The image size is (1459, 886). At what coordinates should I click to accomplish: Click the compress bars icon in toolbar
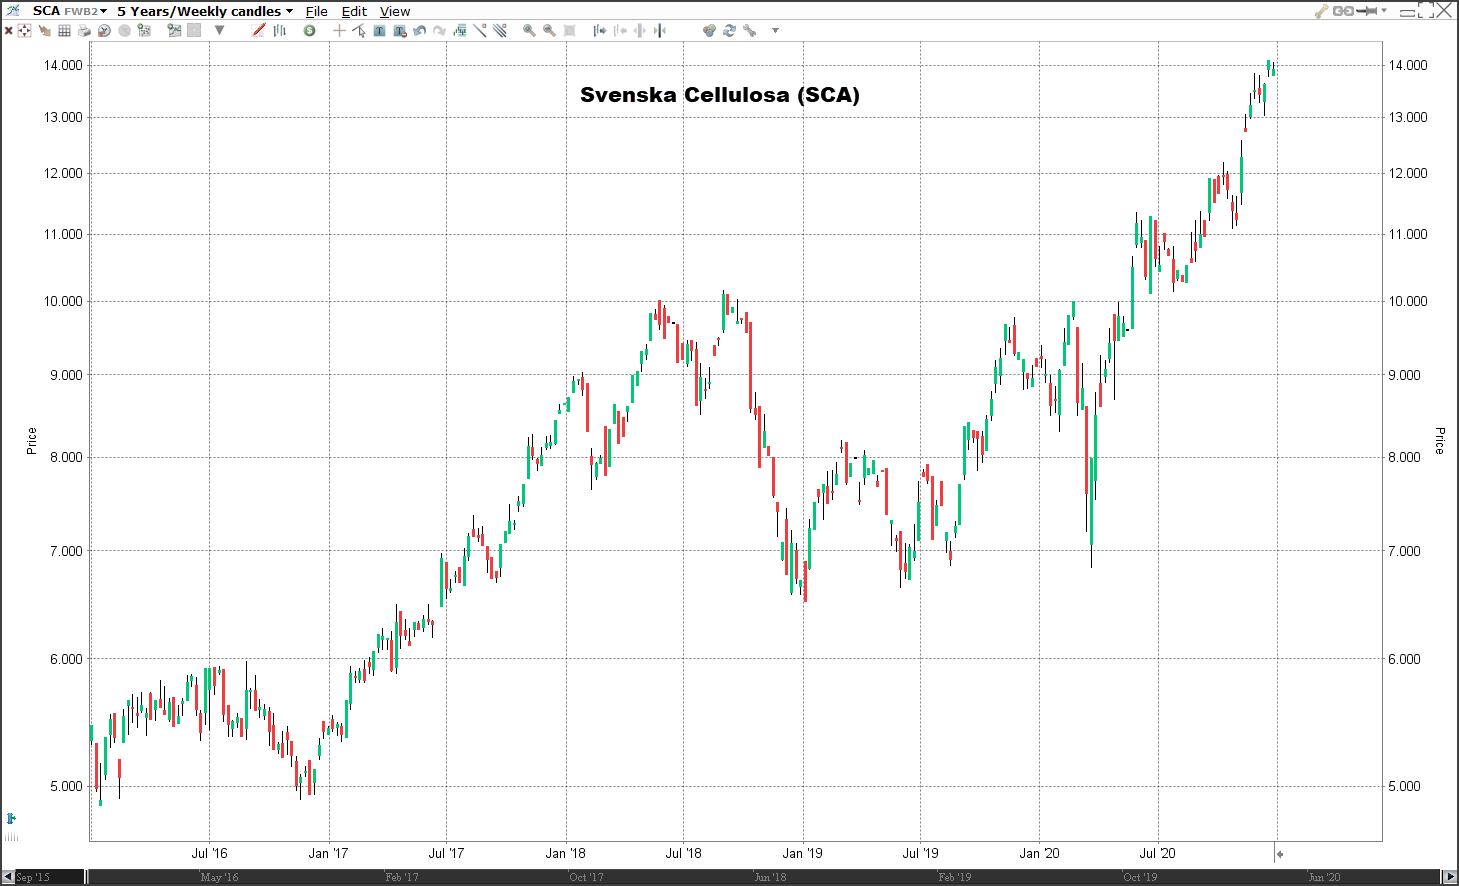(620, 31)
